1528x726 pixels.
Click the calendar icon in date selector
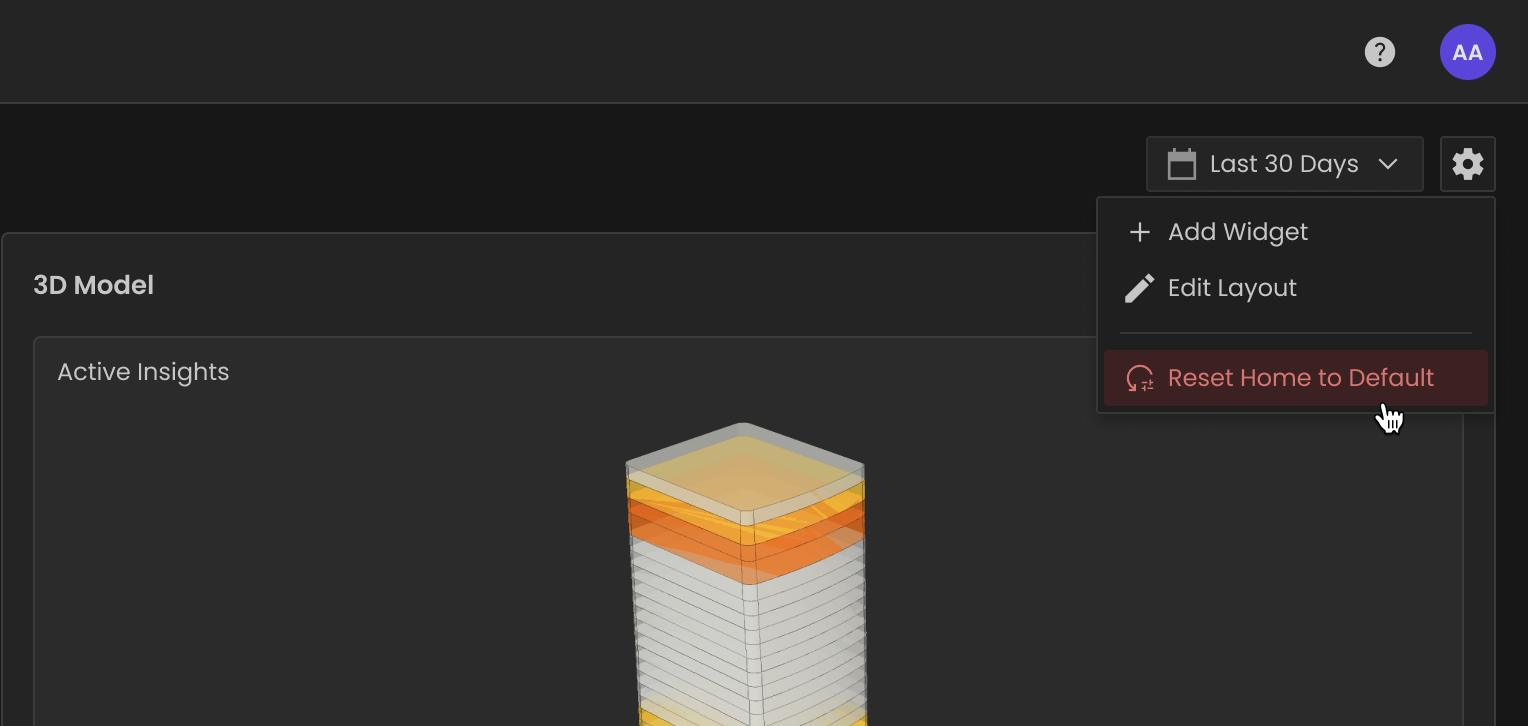(x=1182, y=164)
